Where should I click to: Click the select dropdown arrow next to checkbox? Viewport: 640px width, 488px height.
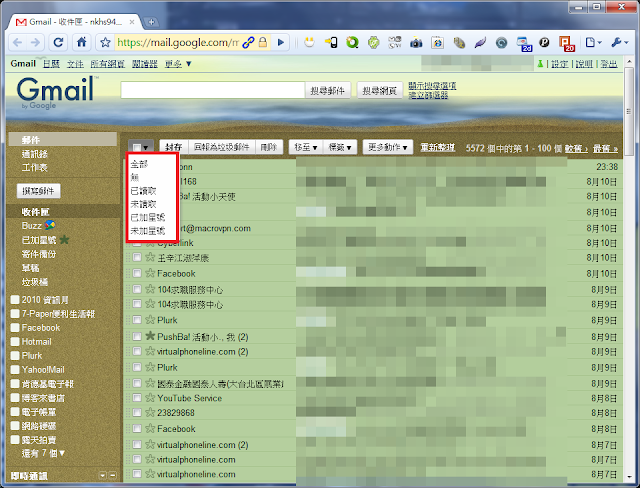pos(146,148)
